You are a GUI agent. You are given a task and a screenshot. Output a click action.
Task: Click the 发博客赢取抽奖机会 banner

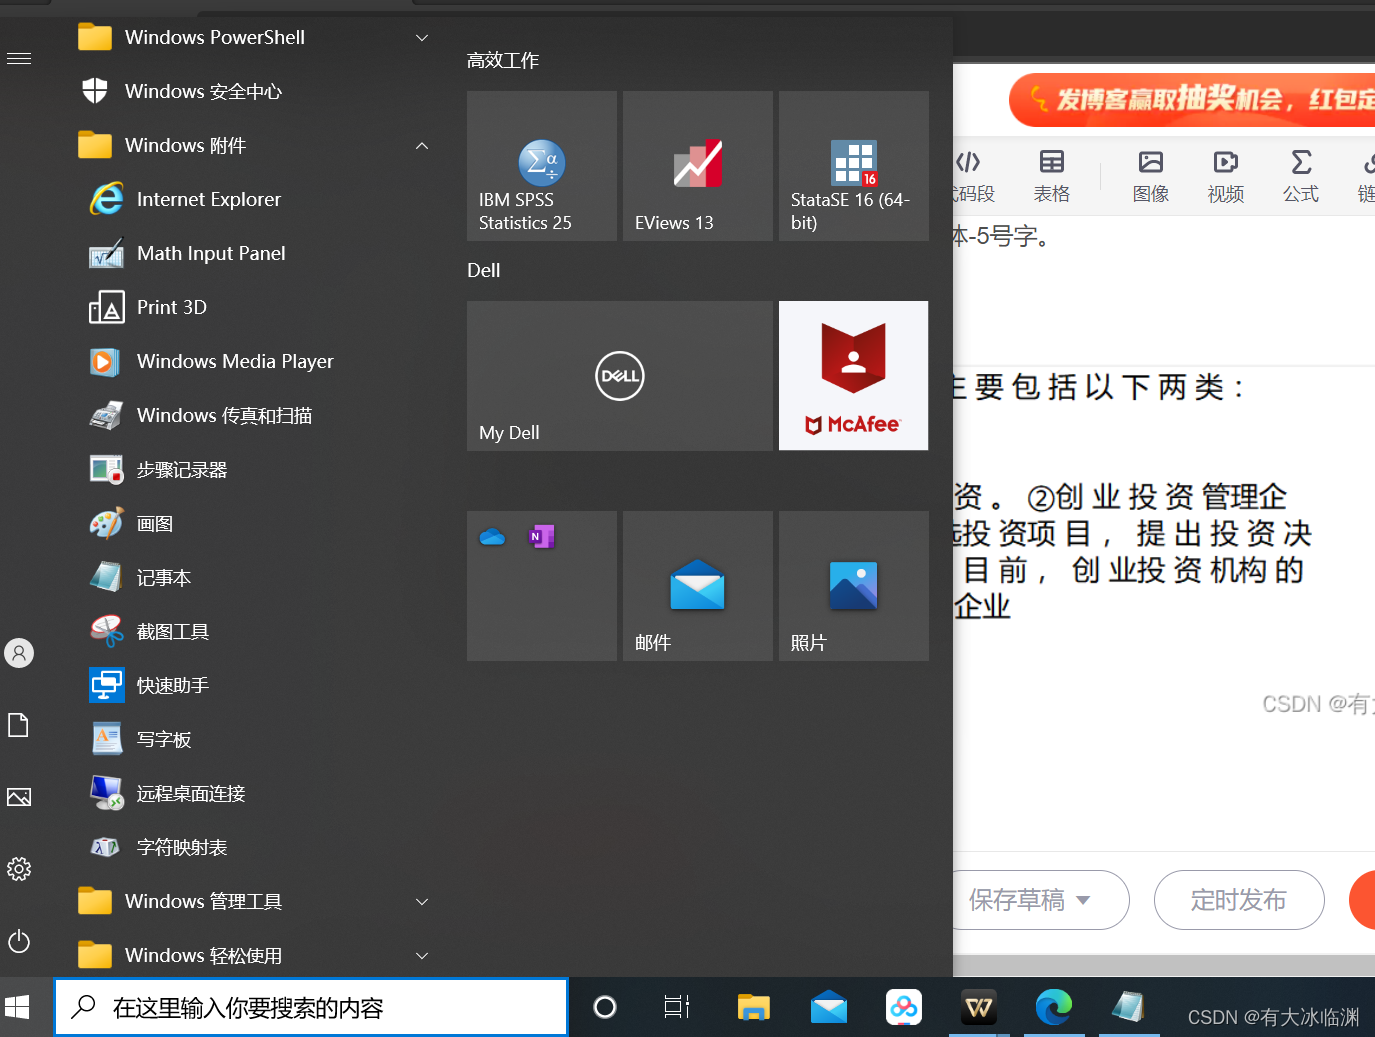click(1192, 99)
